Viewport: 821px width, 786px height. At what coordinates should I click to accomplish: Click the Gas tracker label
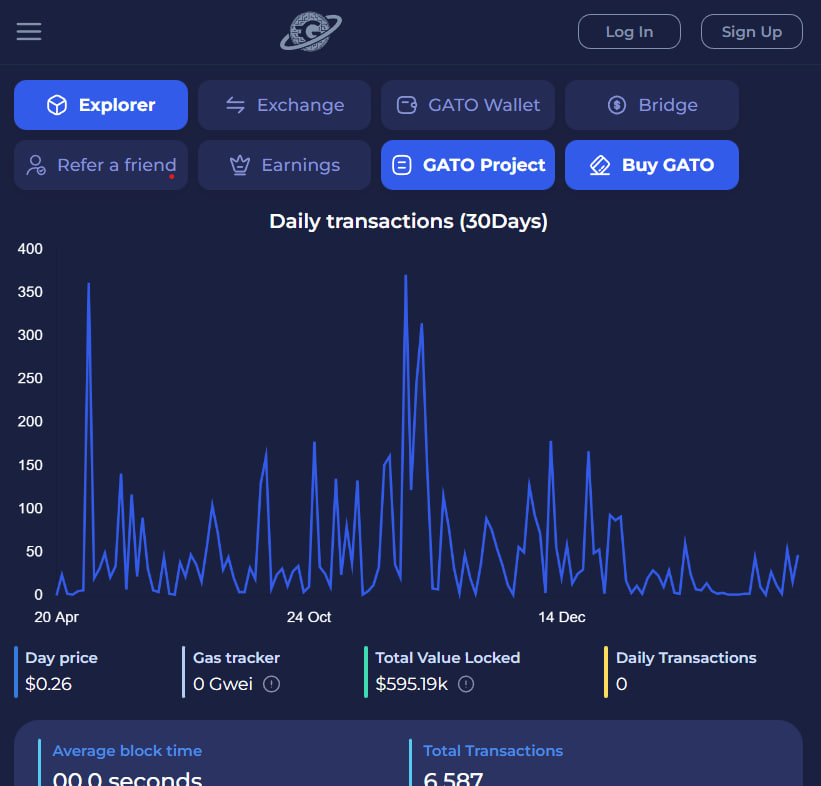click(236, 658)
